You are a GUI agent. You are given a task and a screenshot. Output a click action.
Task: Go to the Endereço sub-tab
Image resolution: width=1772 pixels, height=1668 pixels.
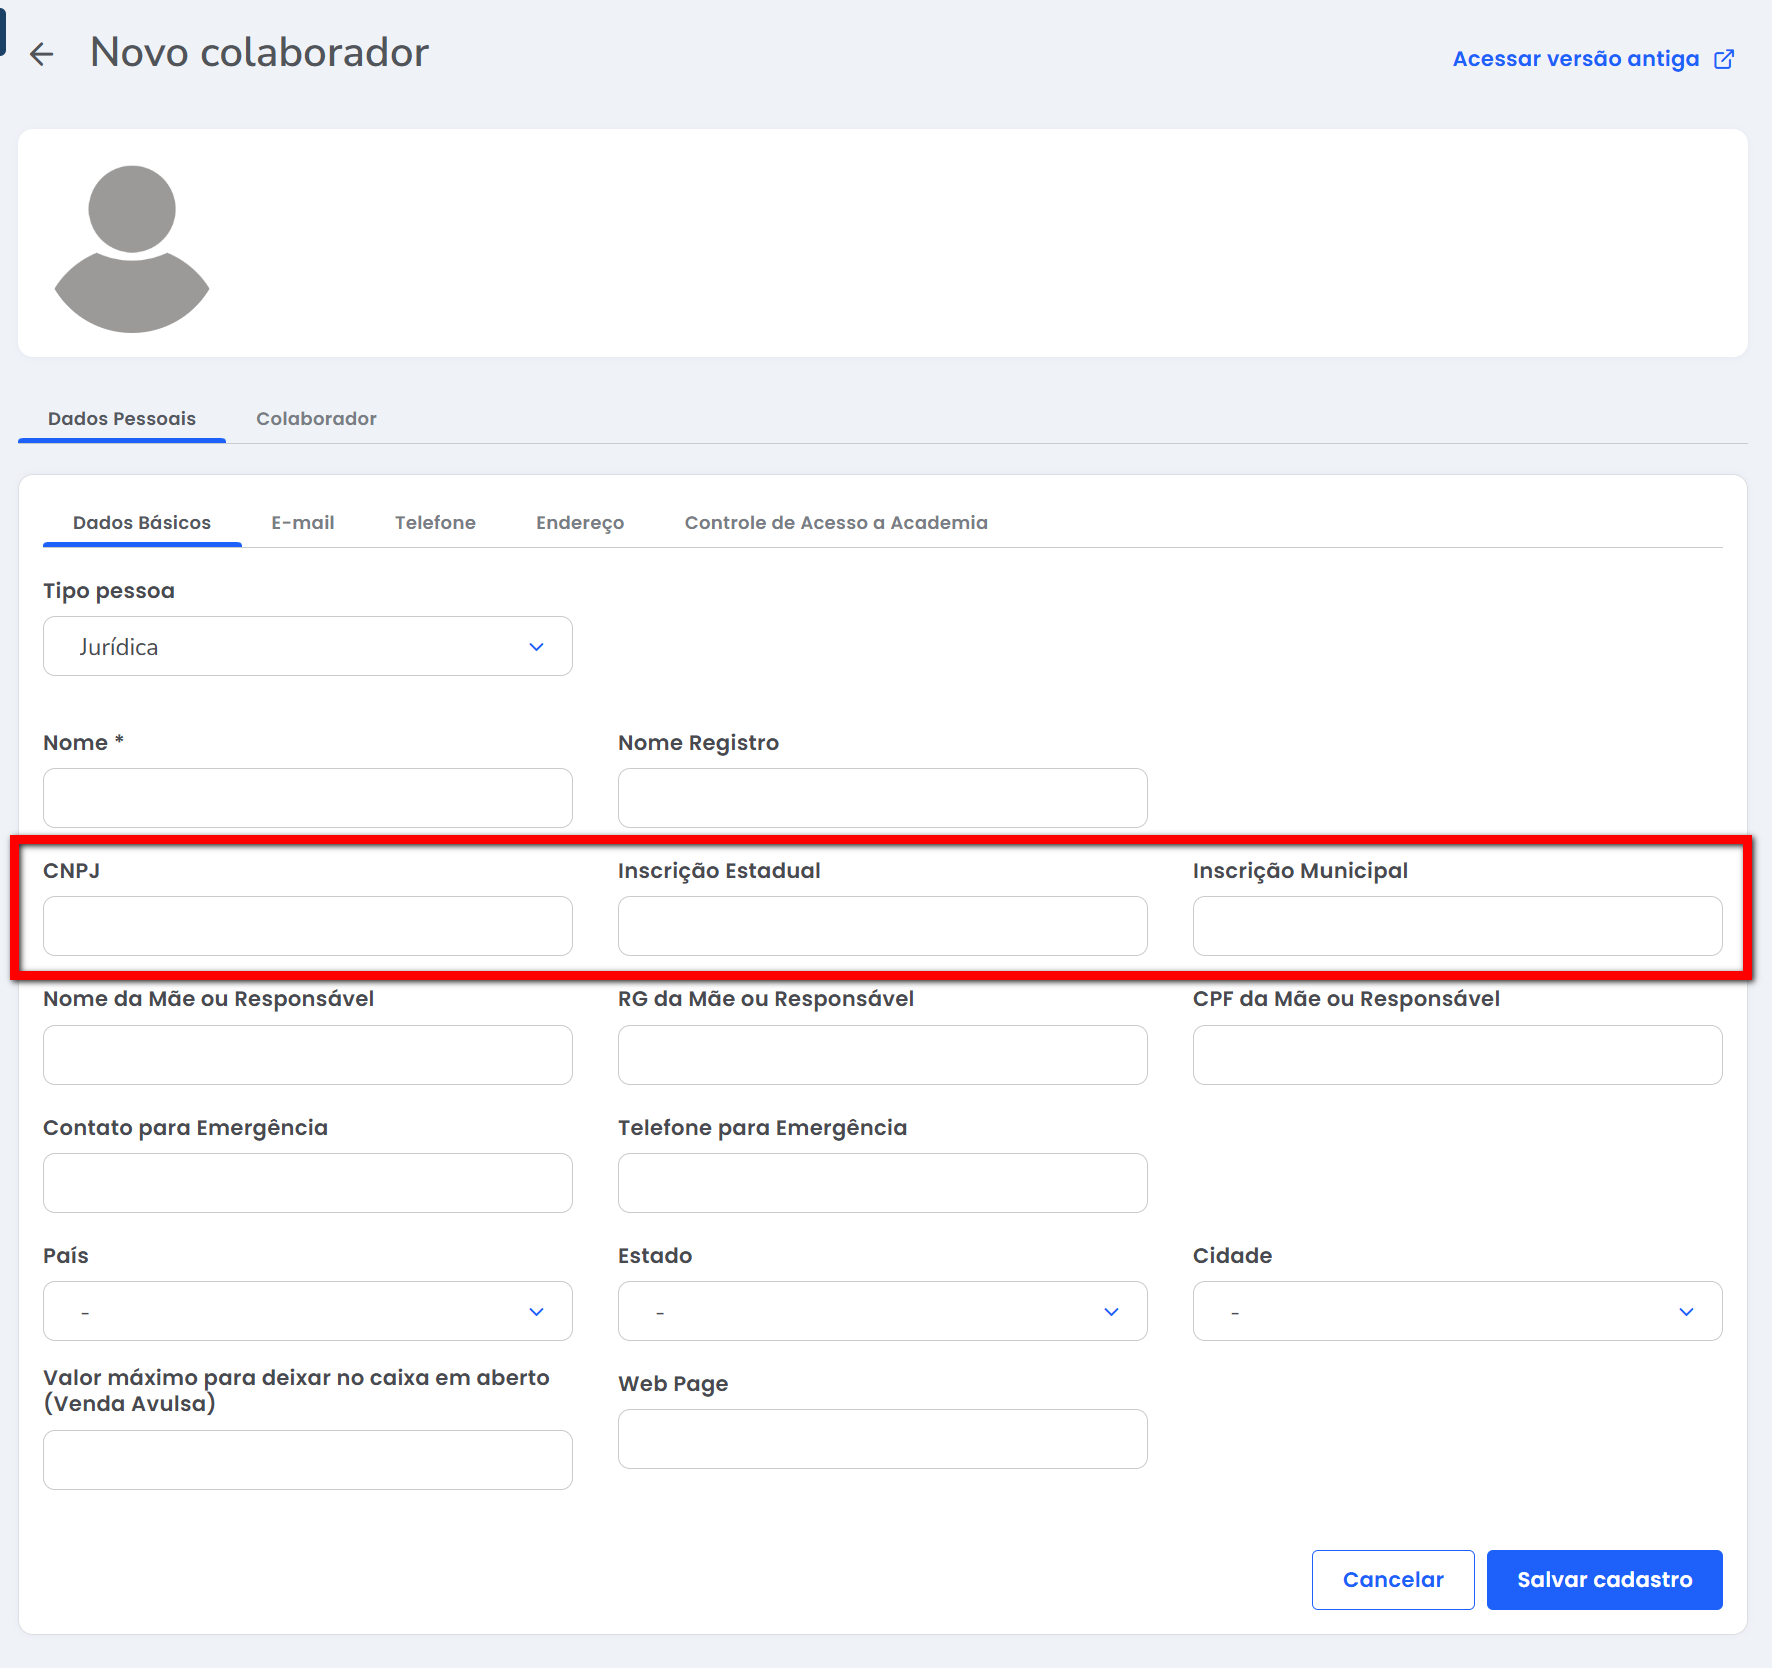580,523
